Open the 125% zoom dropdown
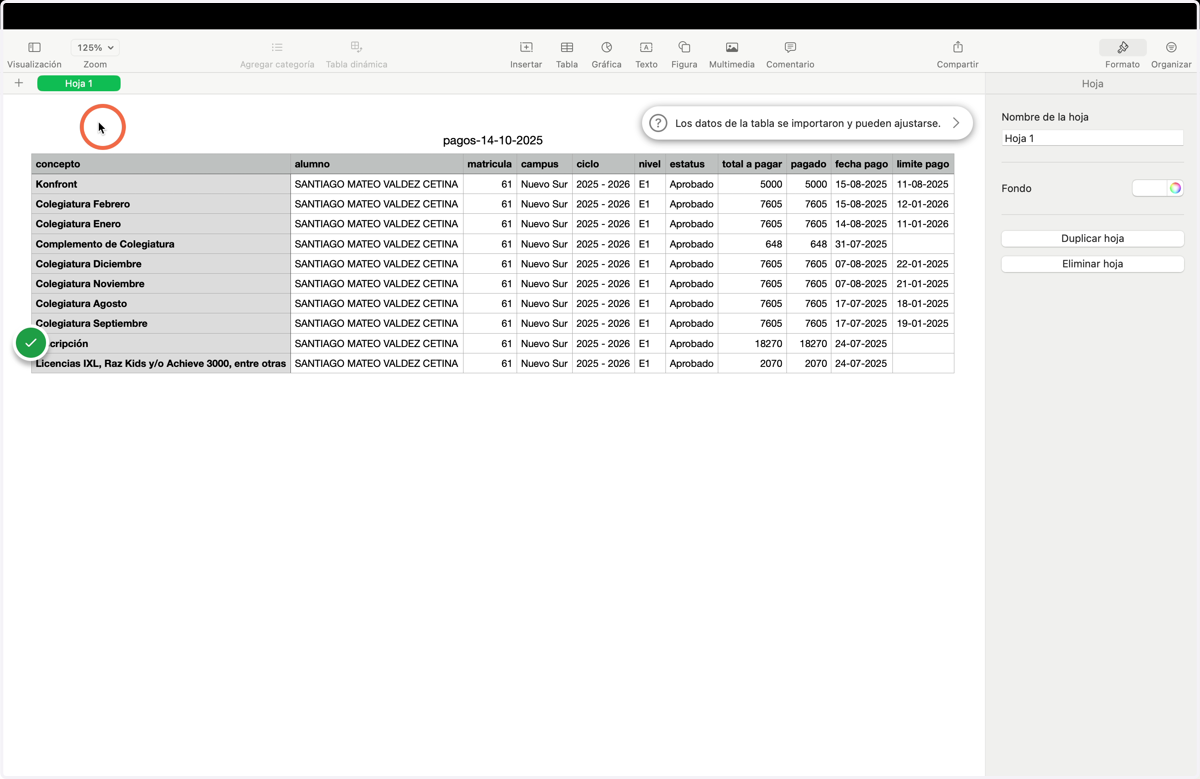Screen dimensions: 1200x779 (95, 47)
